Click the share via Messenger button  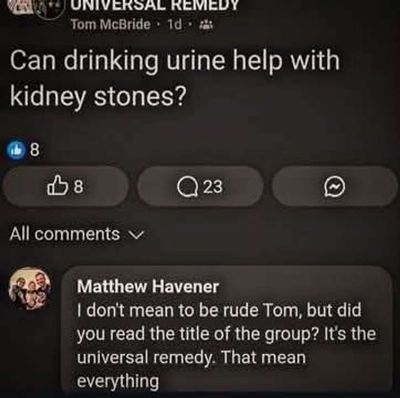[335, 187]
